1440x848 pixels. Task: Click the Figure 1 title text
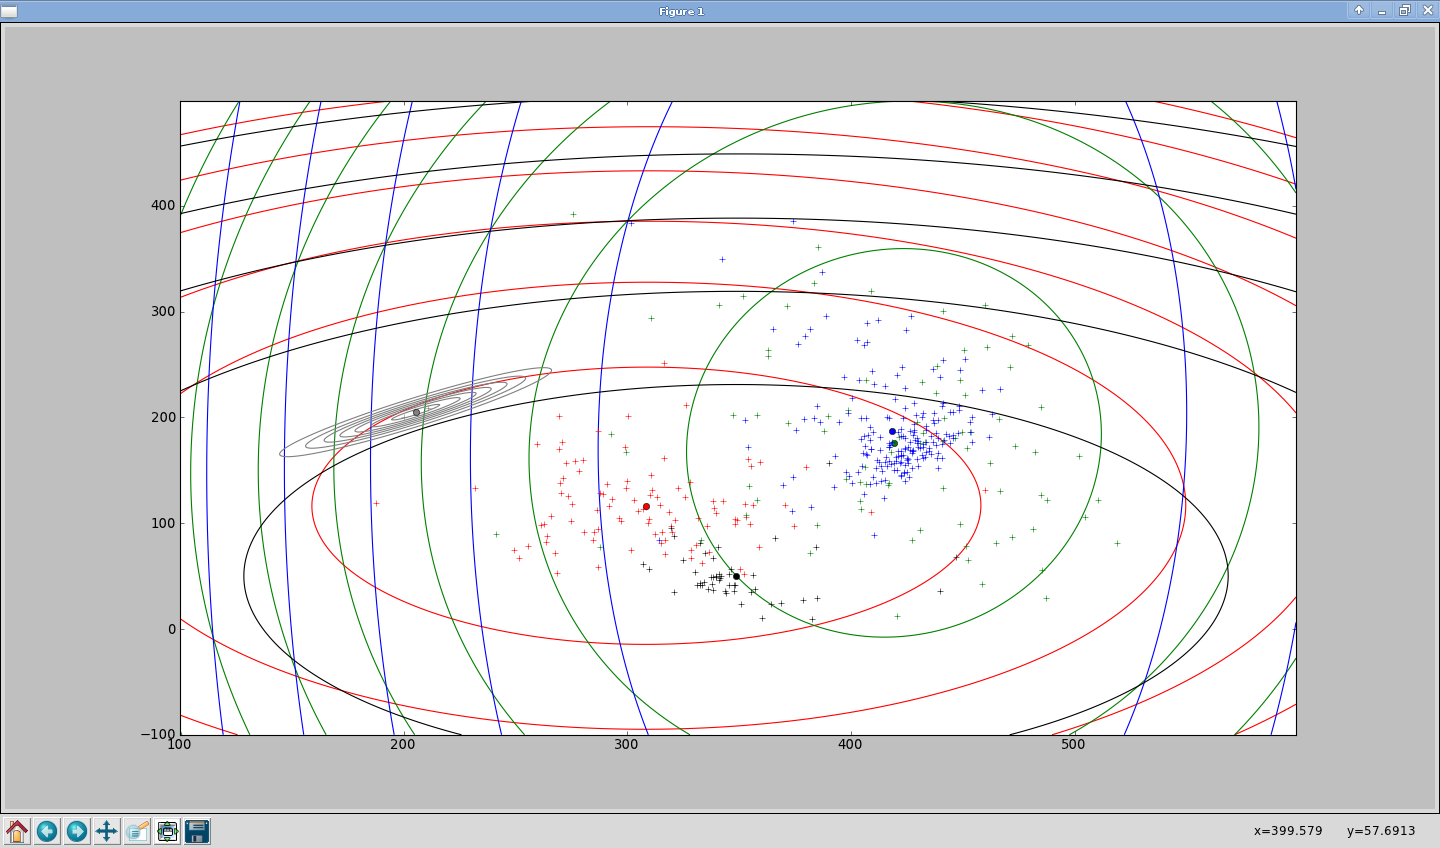click(681, 11)
